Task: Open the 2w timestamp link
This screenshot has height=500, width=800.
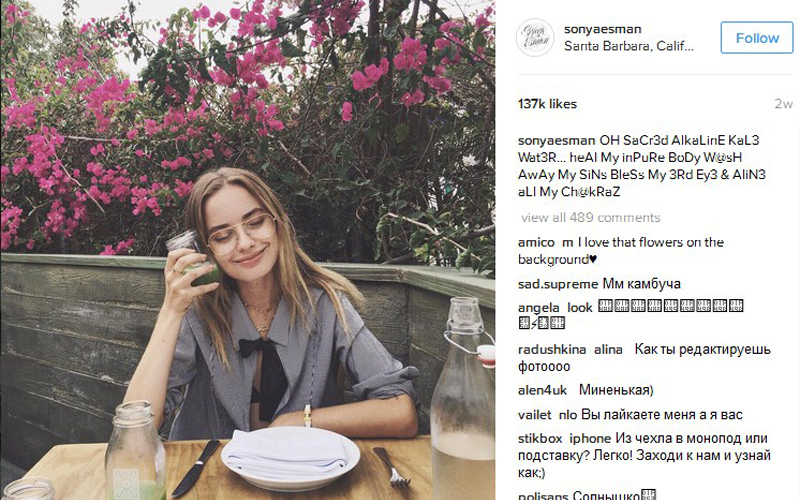Action: pos(783,104)
